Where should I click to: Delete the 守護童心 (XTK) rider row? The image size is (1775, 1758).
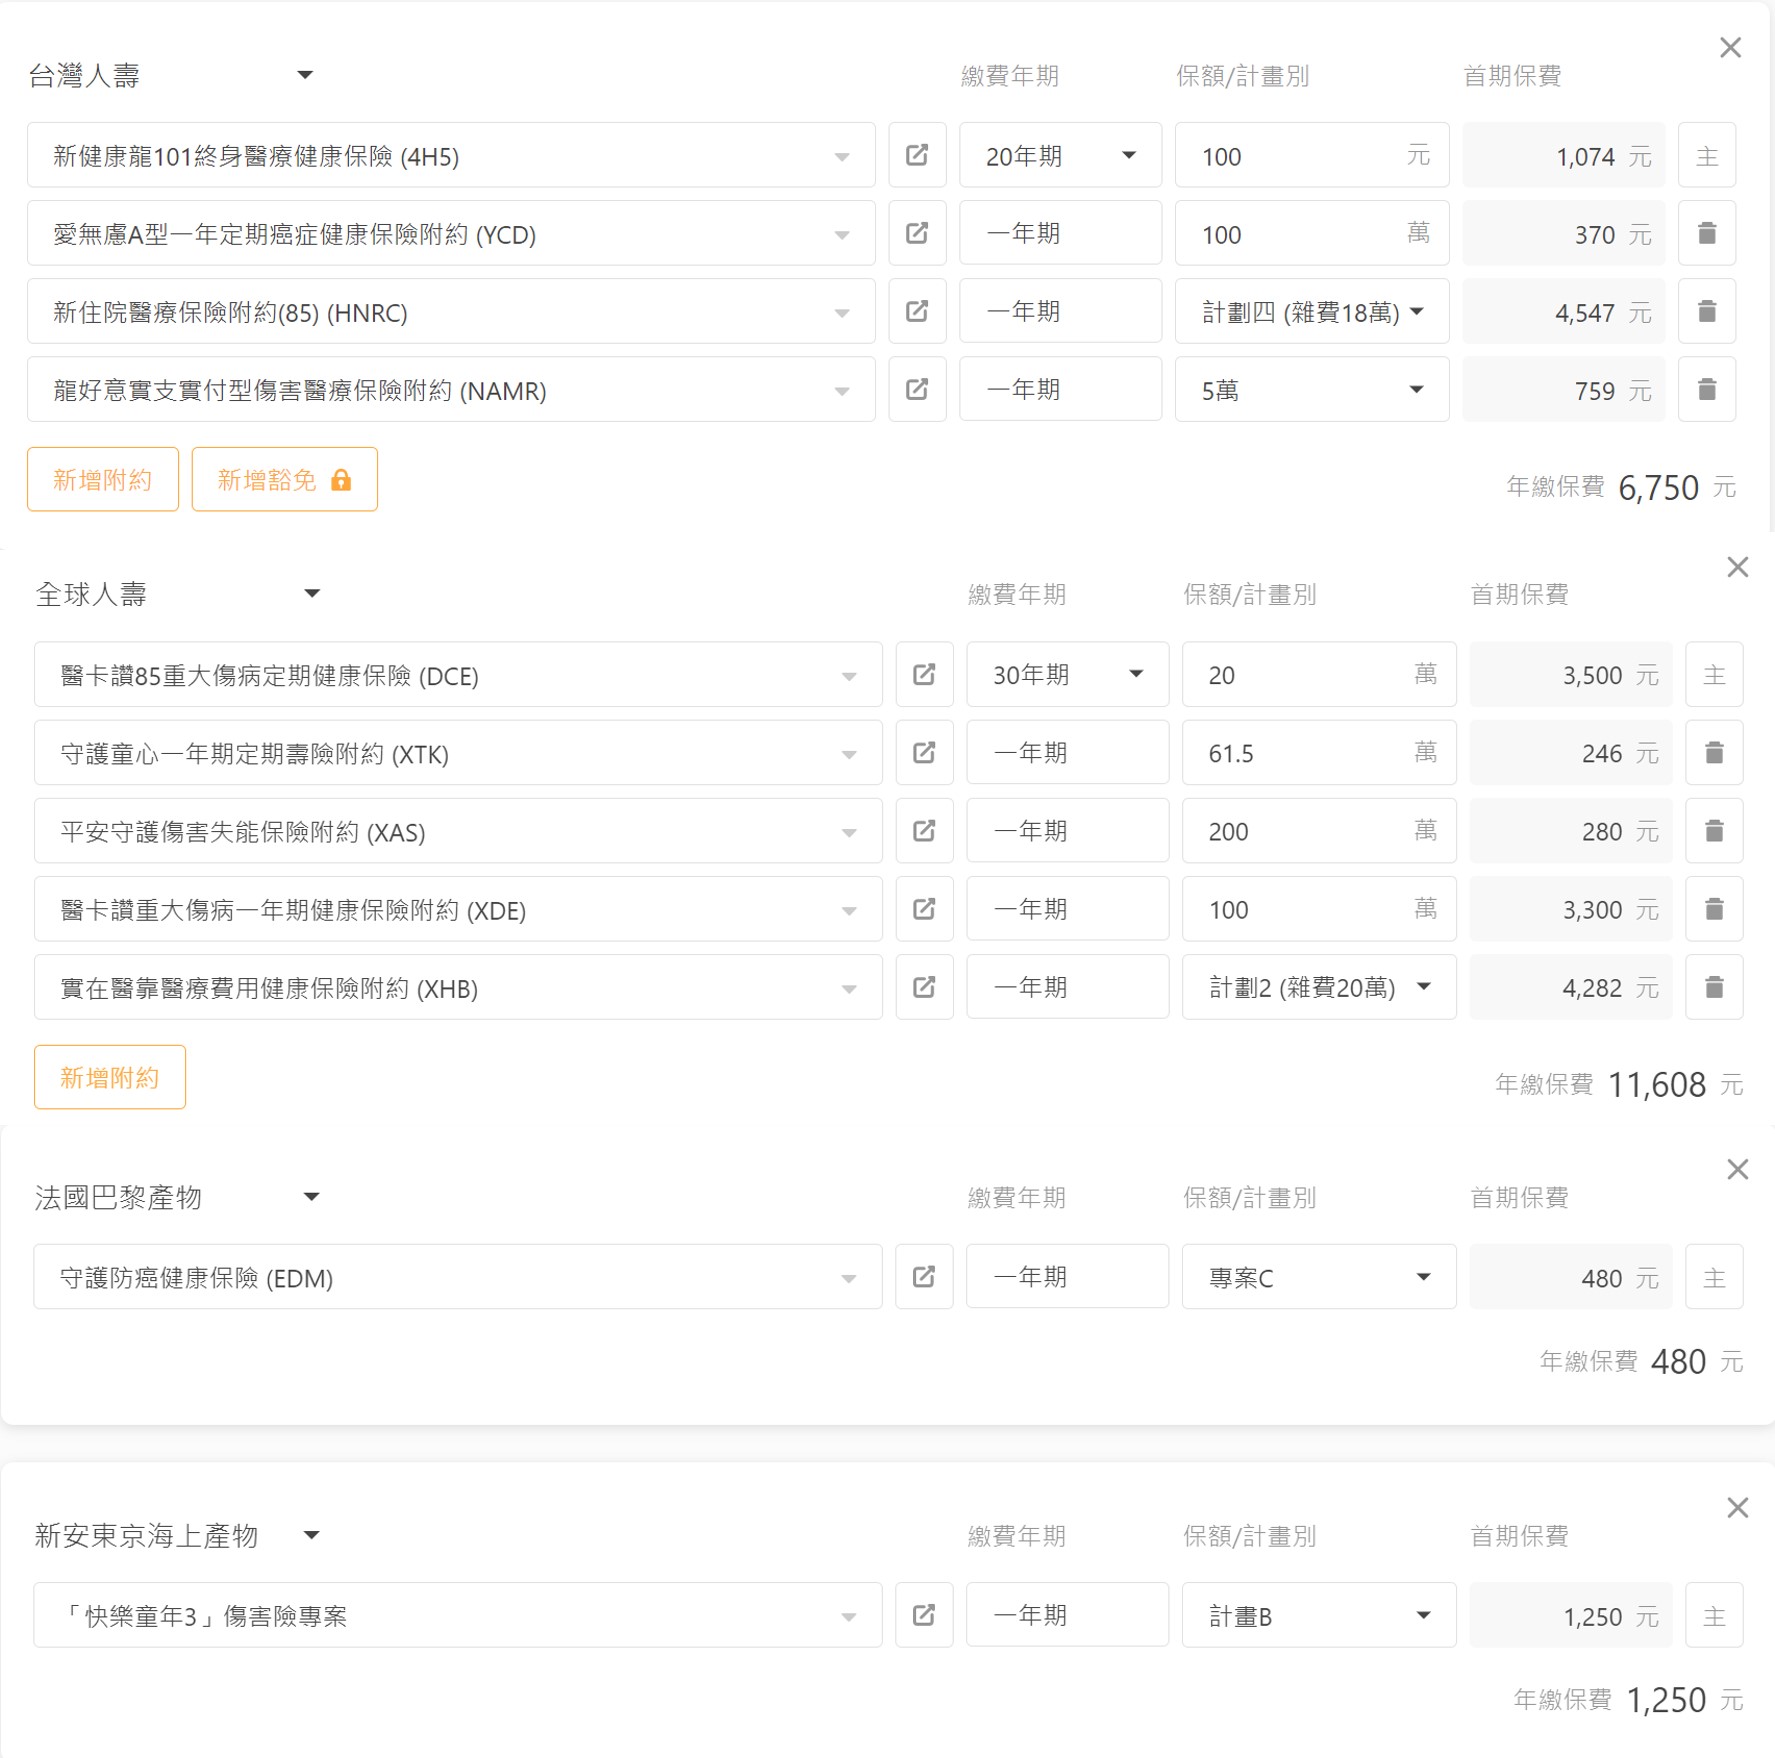point(1714,752)
